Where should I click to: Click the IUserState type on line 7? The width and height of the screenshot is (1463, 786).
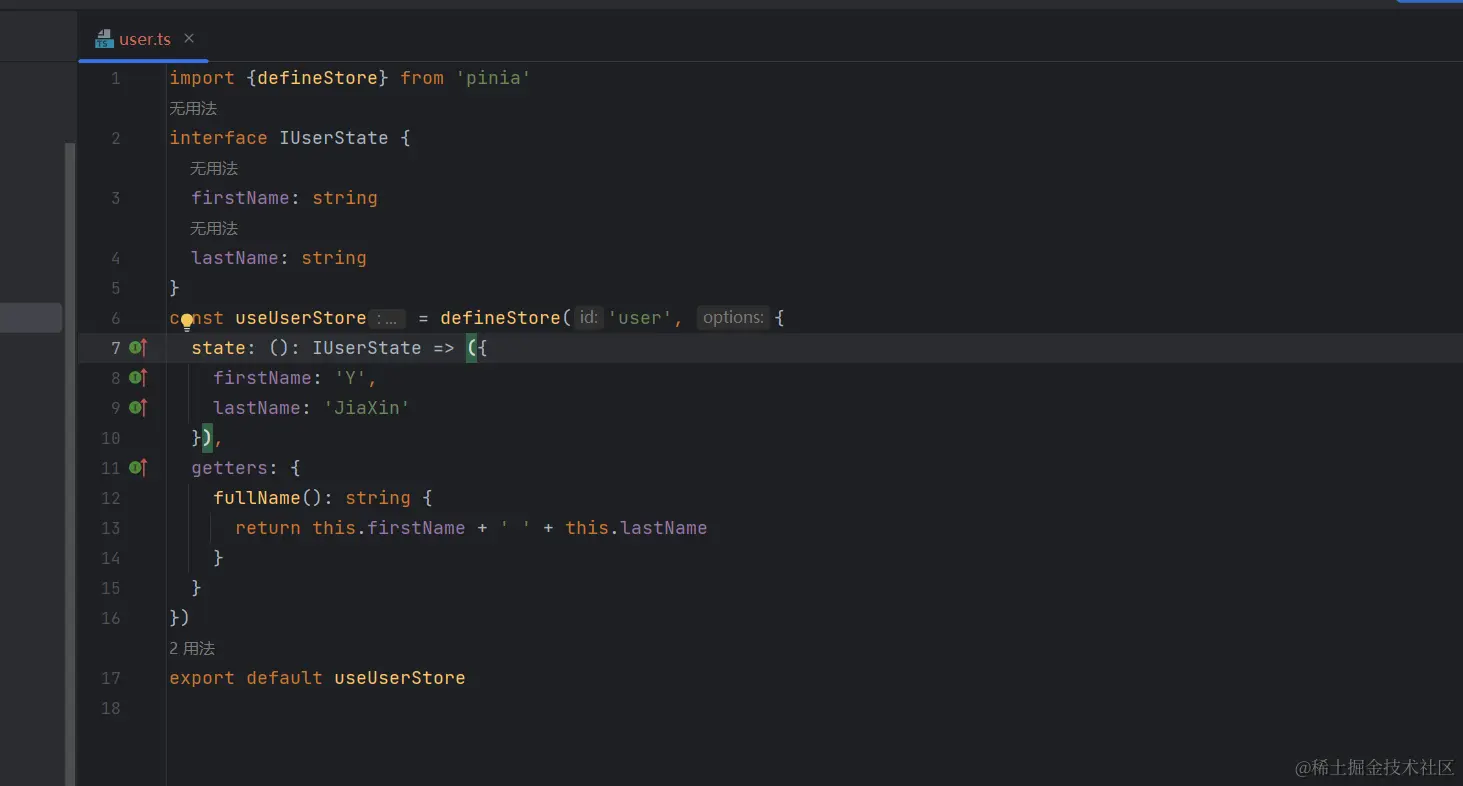[366, 348]
